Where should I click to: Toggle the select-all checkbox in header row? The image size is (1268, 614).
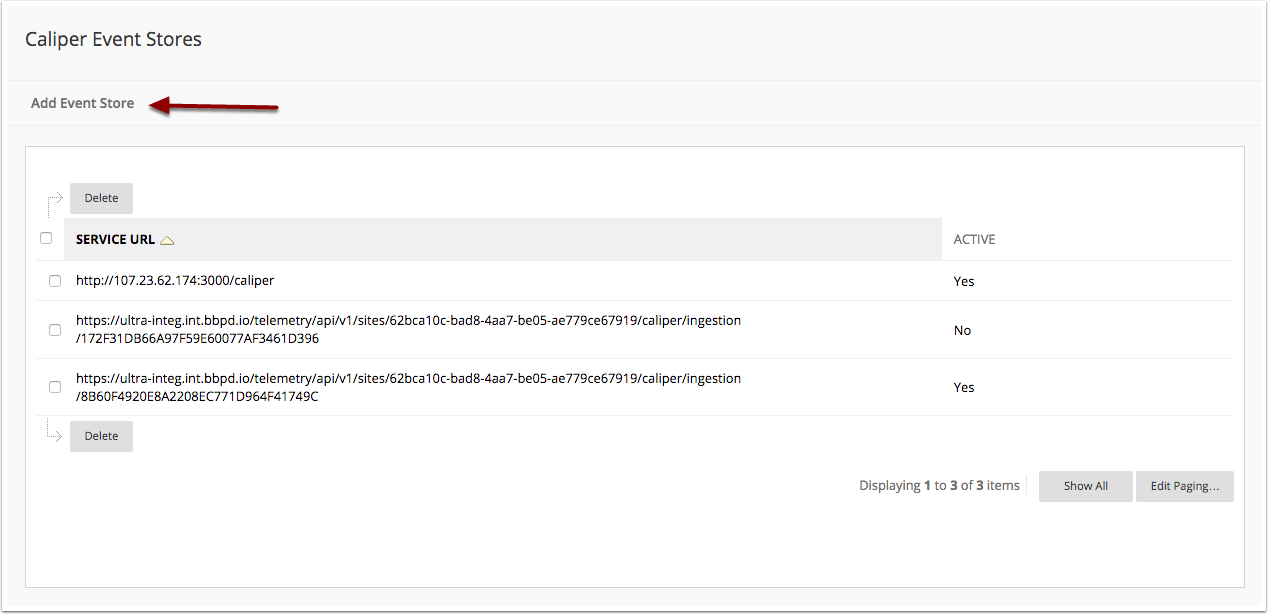pos(46,238)
